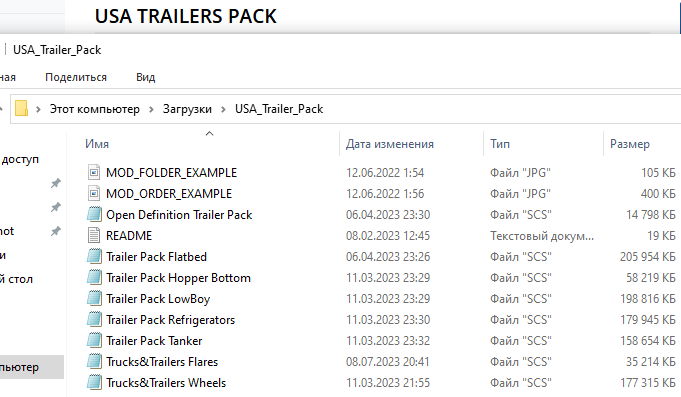The width and height of the screenshot is (681, 397).
Task: Click the date 11.03.2023 23:32
Action: [x=388, y=341]
